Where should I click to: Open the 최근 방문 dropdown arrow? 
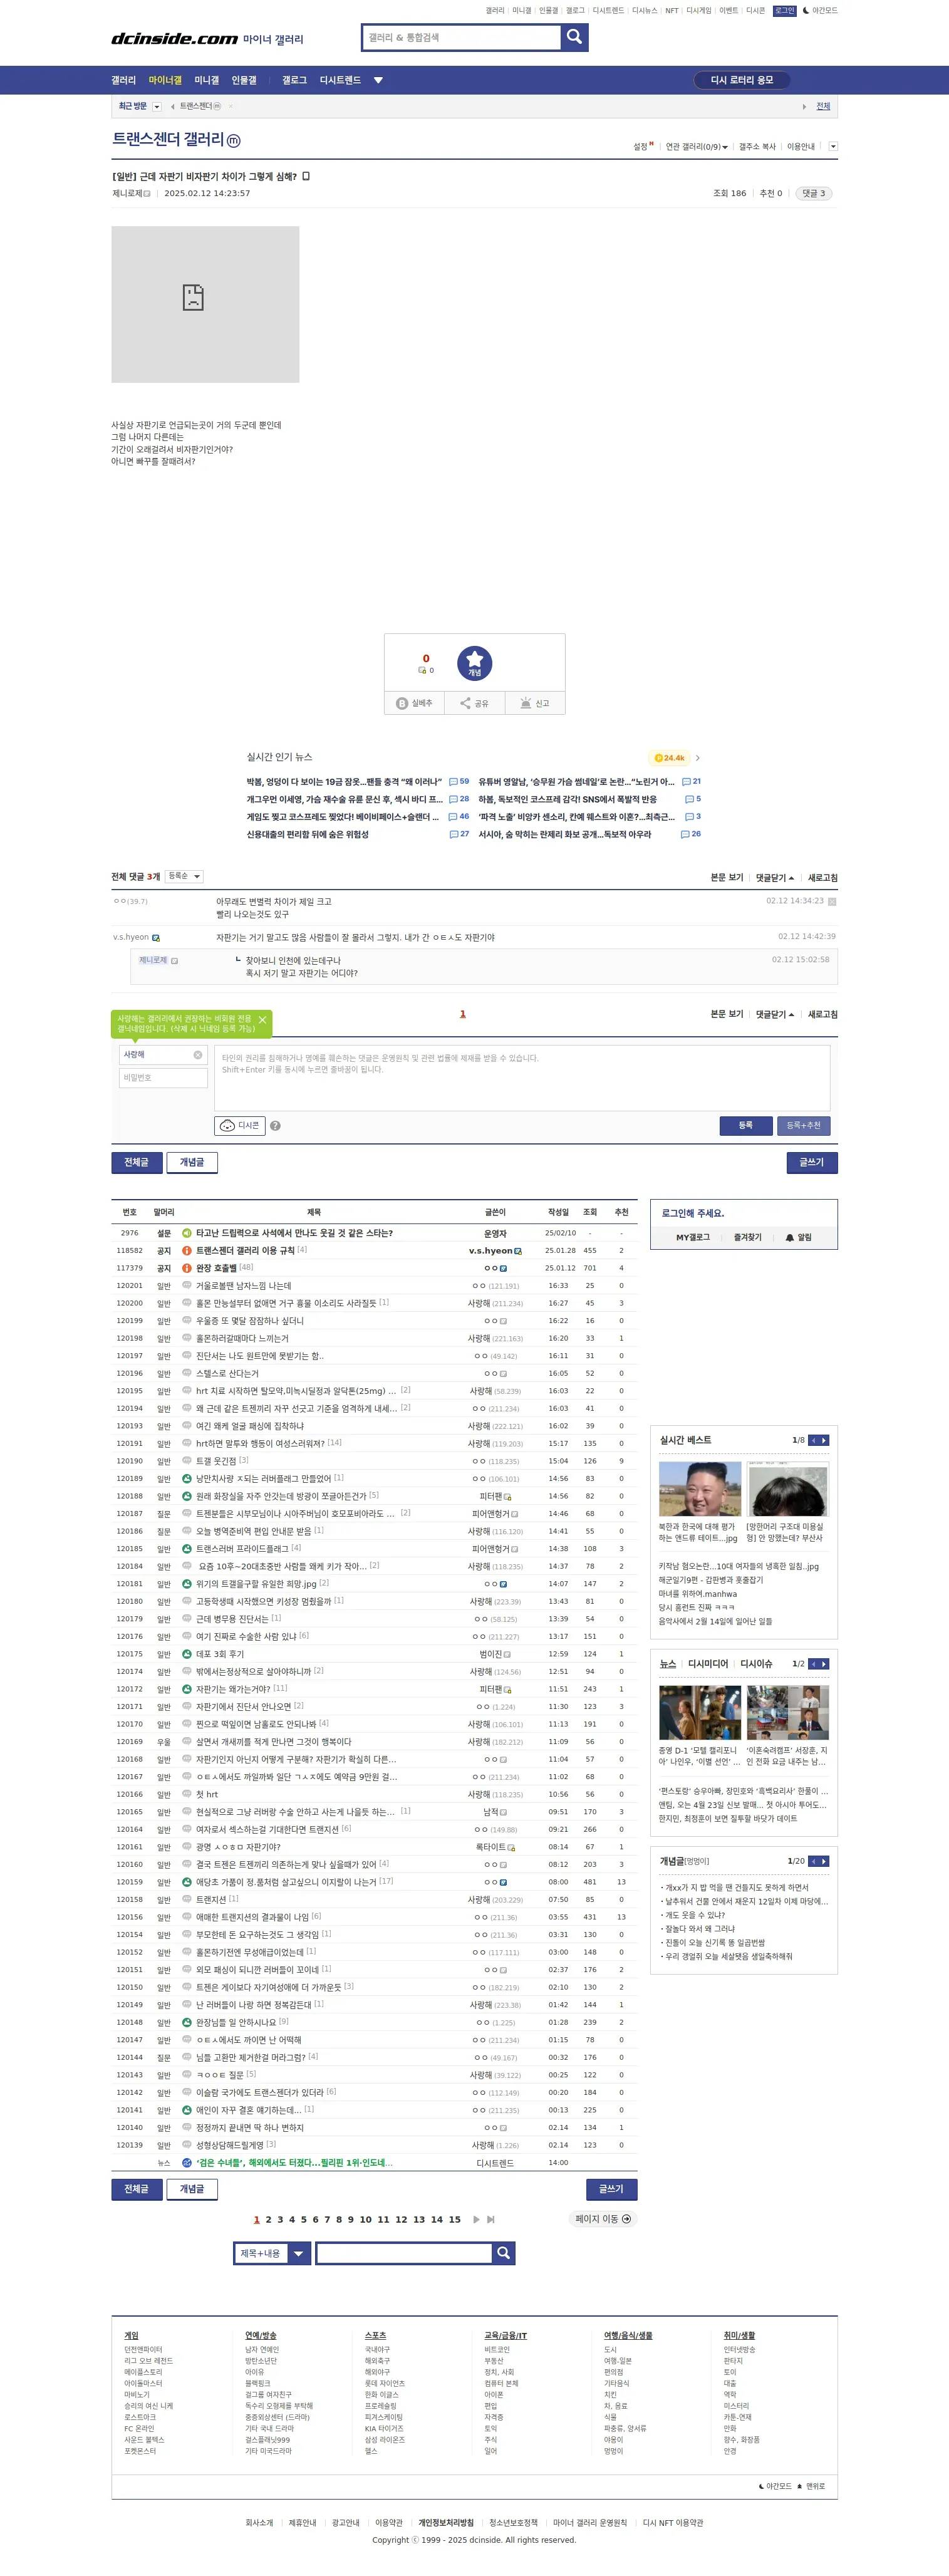(157, 107)
